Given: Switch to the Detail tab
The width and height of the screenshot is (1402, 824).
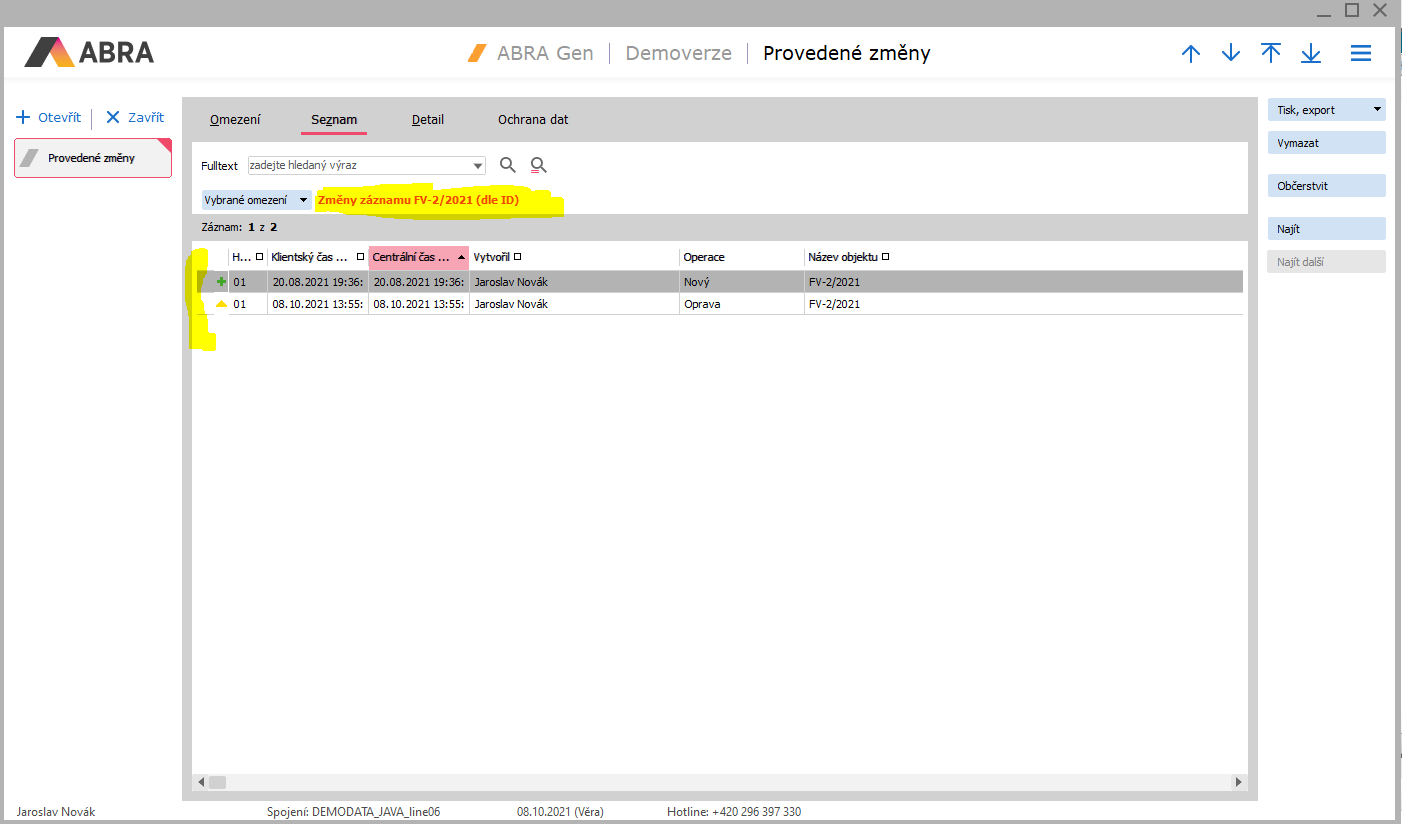Looking at the screenshot, I should [x=428, y=120].
